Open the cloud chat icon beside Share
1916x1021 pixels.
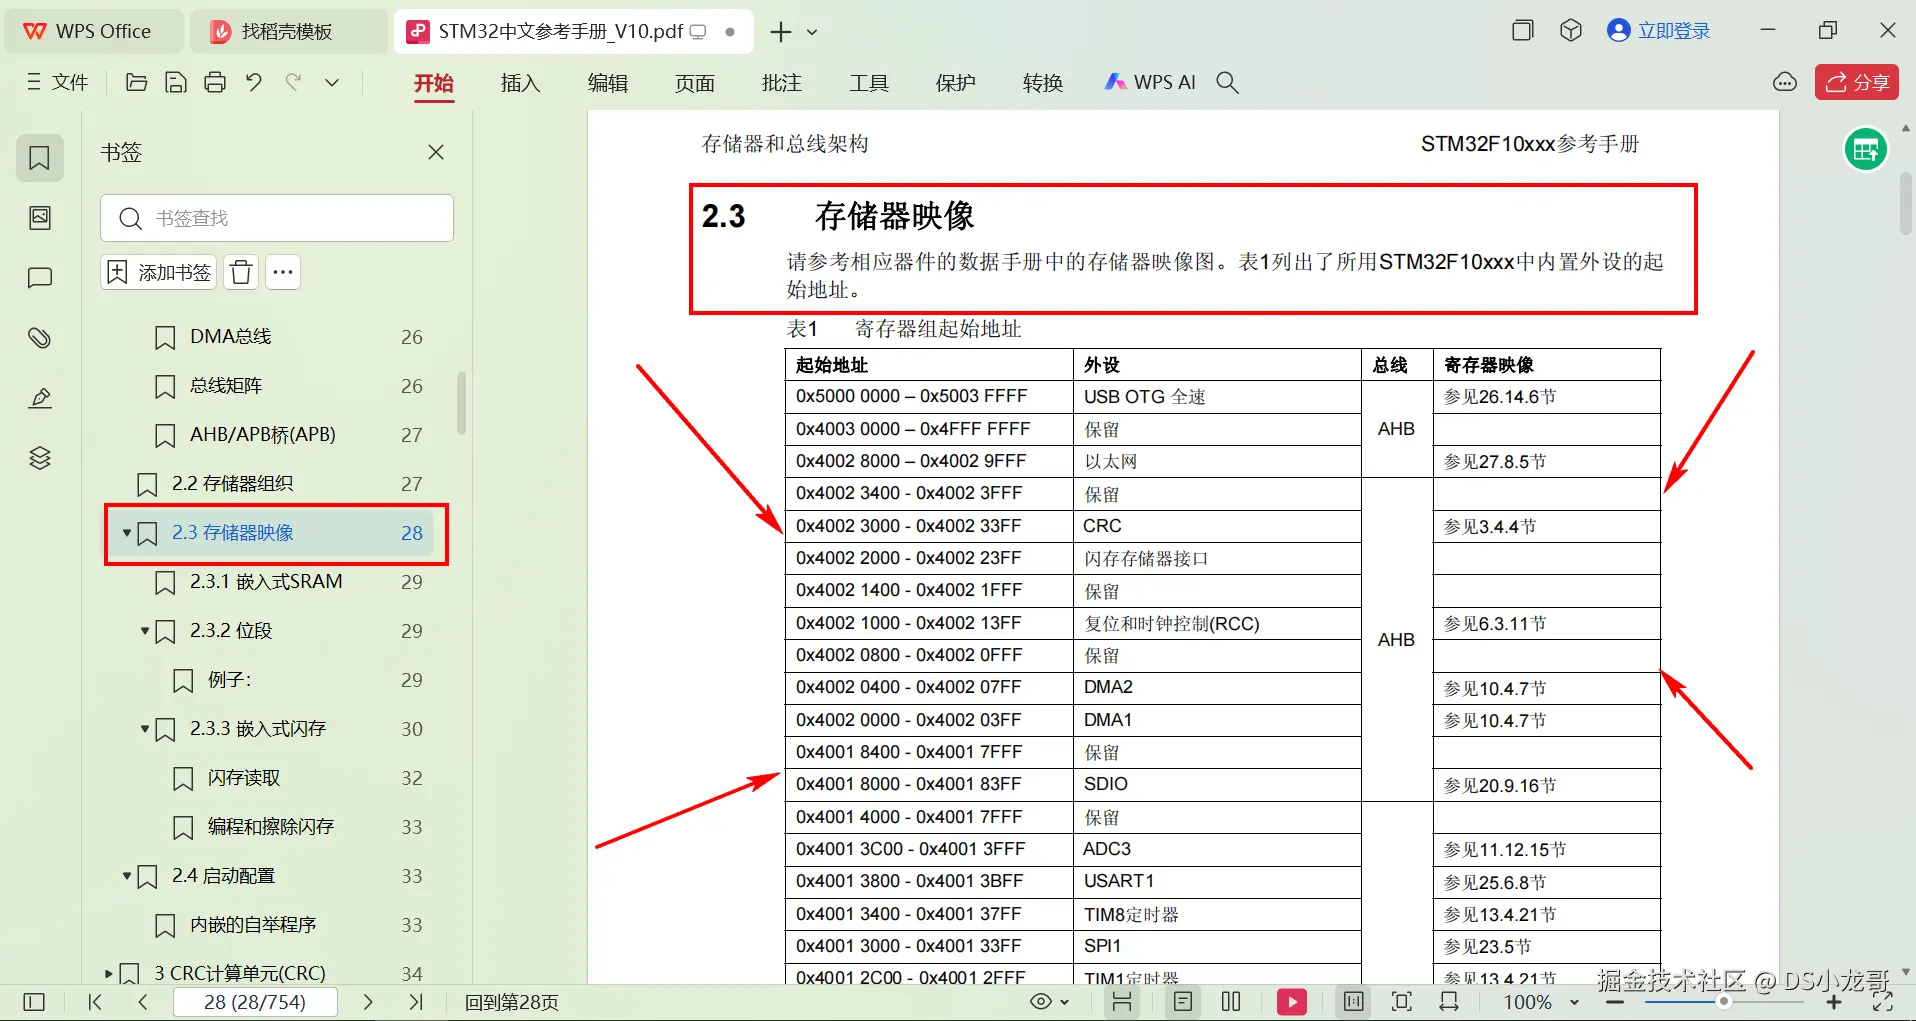(1785, 82)
